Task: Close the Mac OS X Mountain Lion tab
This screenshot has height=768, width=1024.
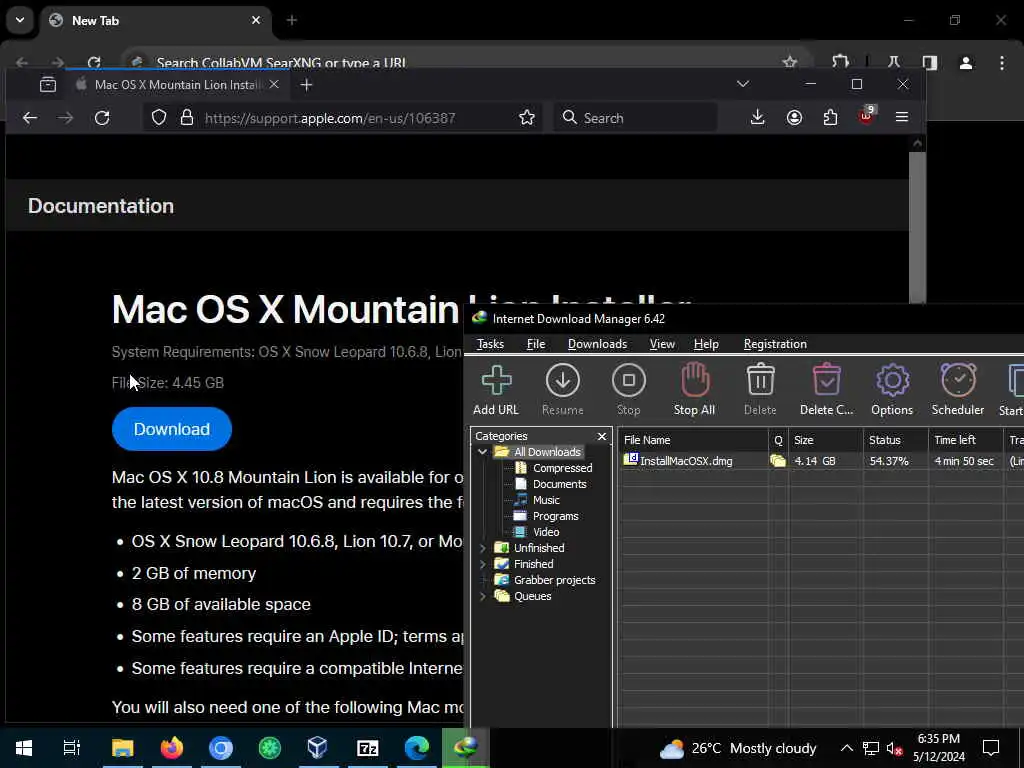Action: (274, 85)
